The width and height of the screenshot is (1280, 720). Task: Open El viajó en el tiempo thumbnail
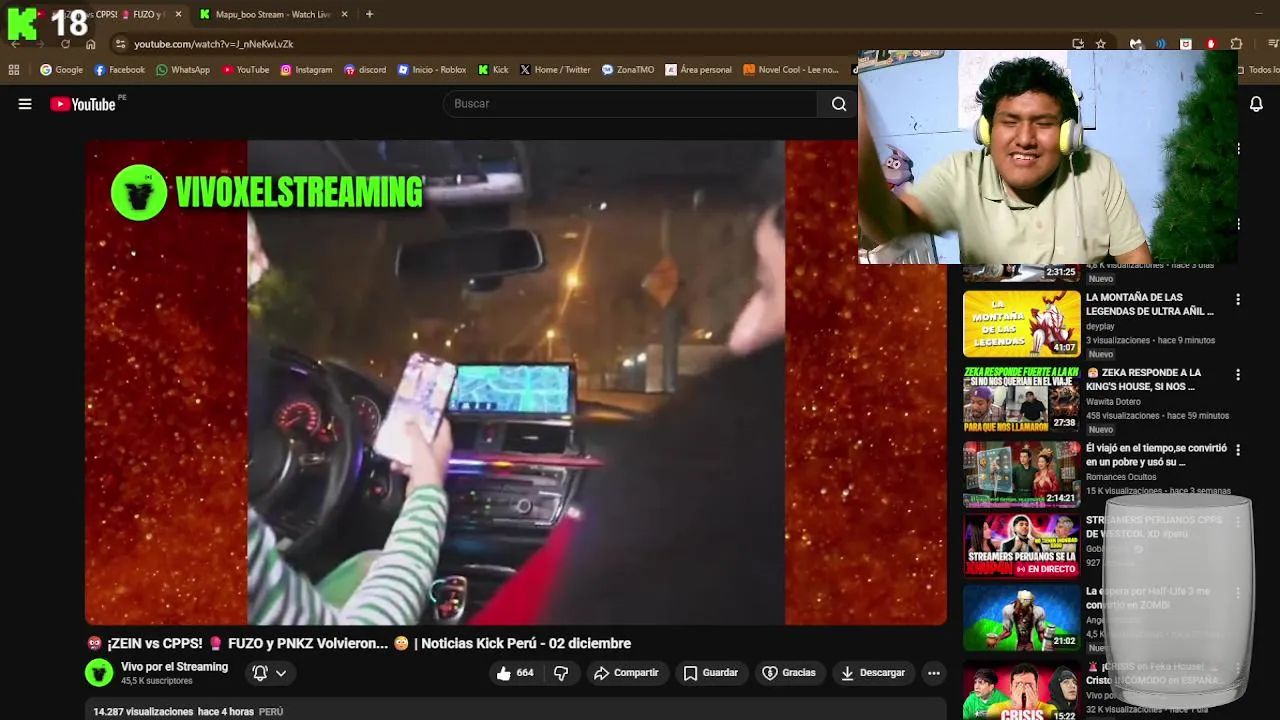[1021, 475]
